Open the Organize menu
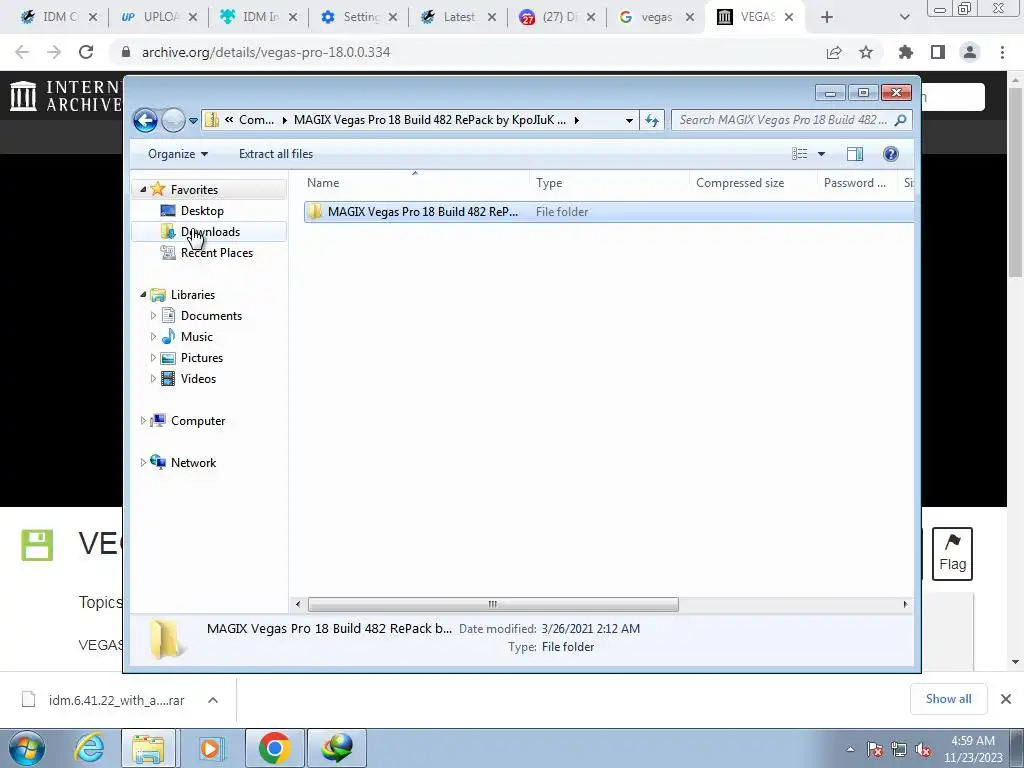Image resolution: width=1024 pixels, height=768 pixels. (x=178, y=154)
